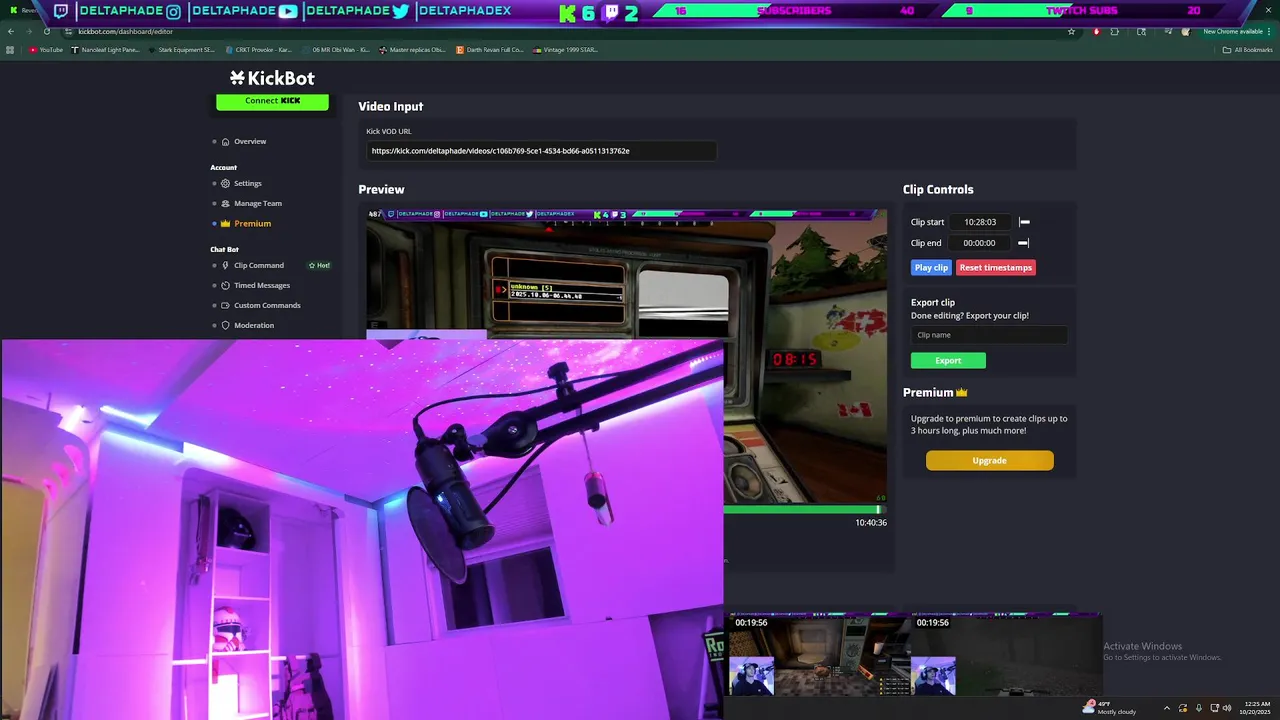Viewport: 1280px width, 720px height.
Task: Open the CRKT Provoke bookmark
Action: pyautogui.click(x=258, y=50)
